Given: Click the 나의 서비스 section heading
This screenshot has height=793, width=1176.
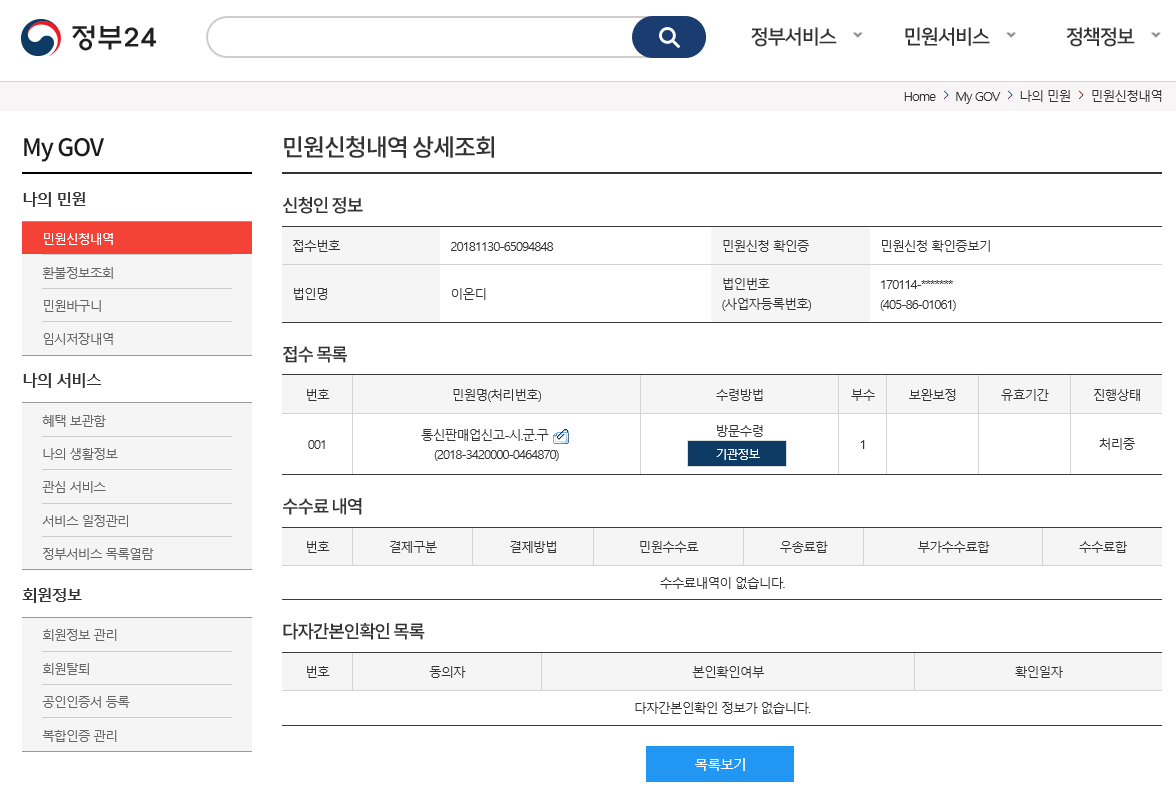Looking at the screenshot, I should point(62,380).
